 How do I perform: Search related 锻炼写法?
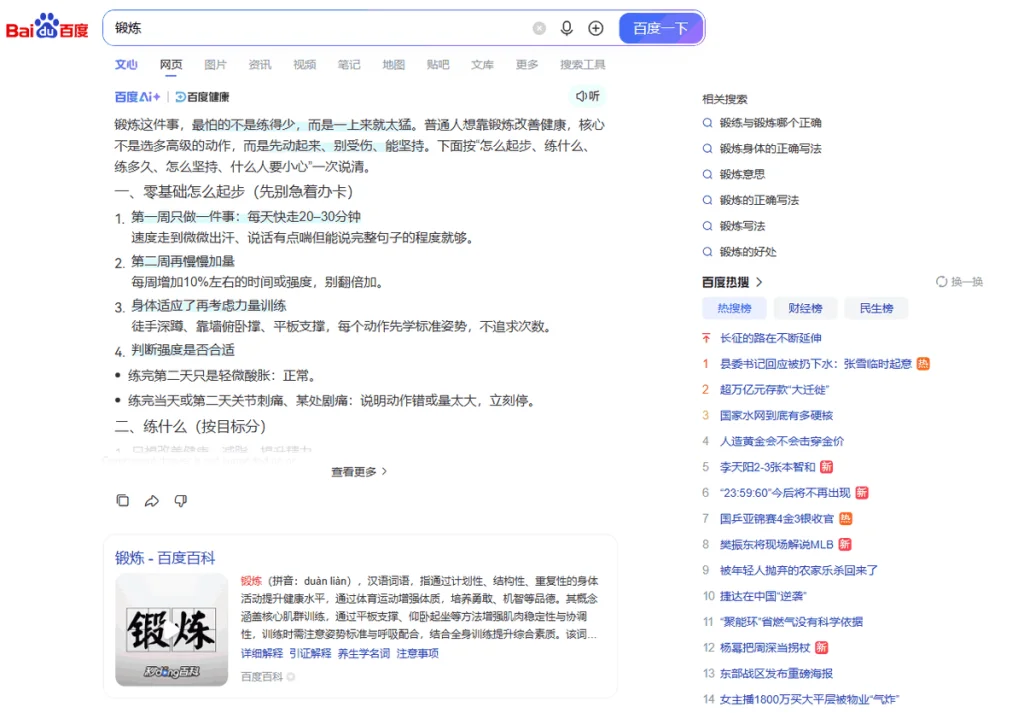[743, 226]
